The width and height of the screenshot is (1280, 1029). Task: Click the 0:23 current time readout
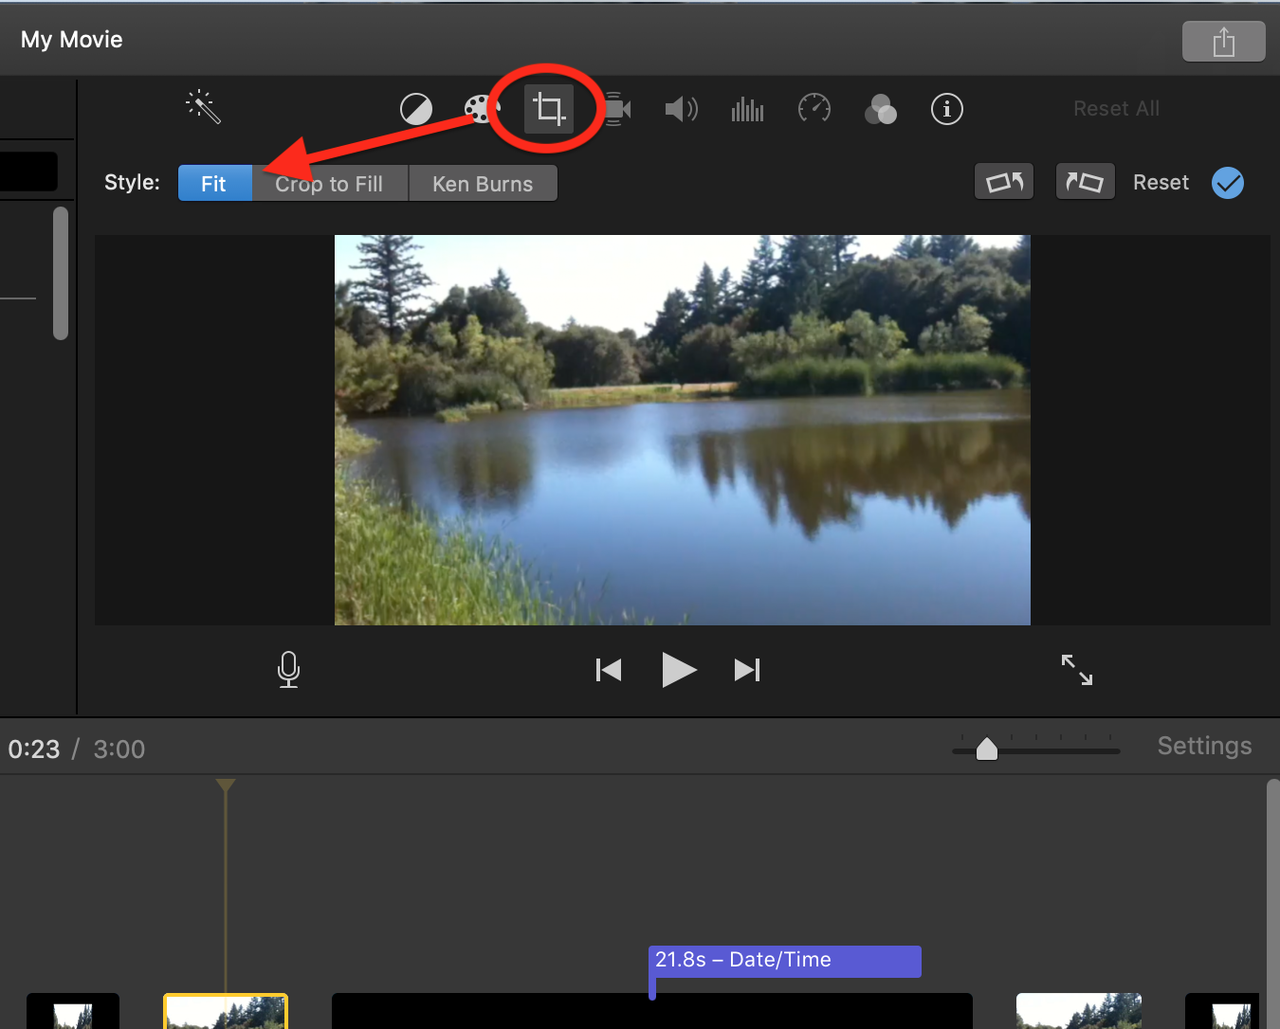(34, 749)
